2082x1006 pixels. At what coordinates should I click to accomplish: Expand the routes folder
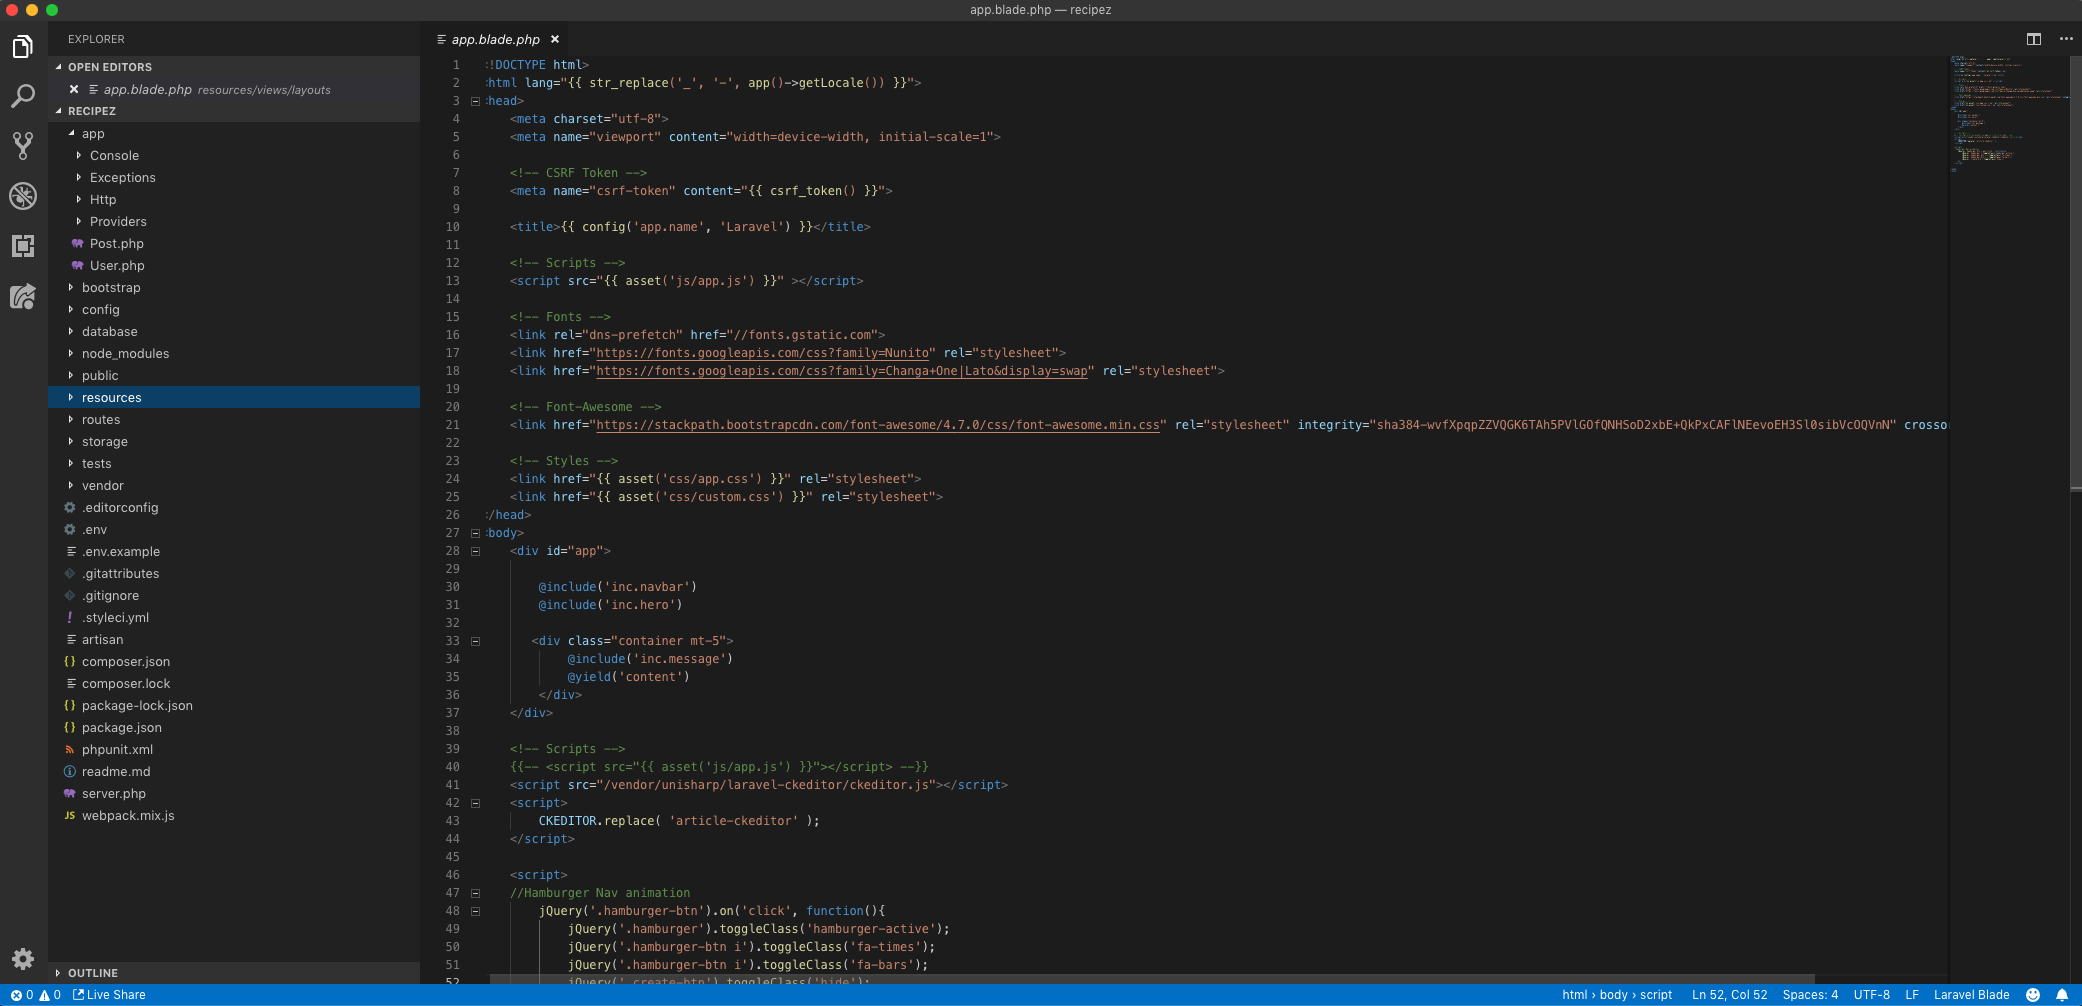[x=234, y=419]
